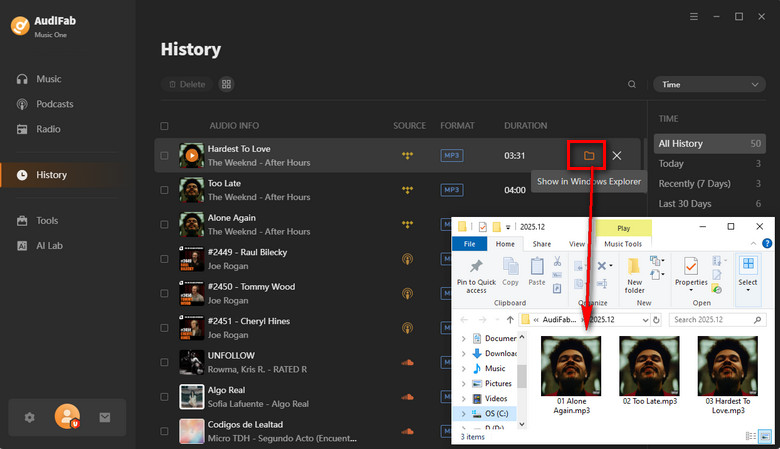Remove Hardest To Love from history
Viewport: 780px width, 449px height.
tap(617, 156)
